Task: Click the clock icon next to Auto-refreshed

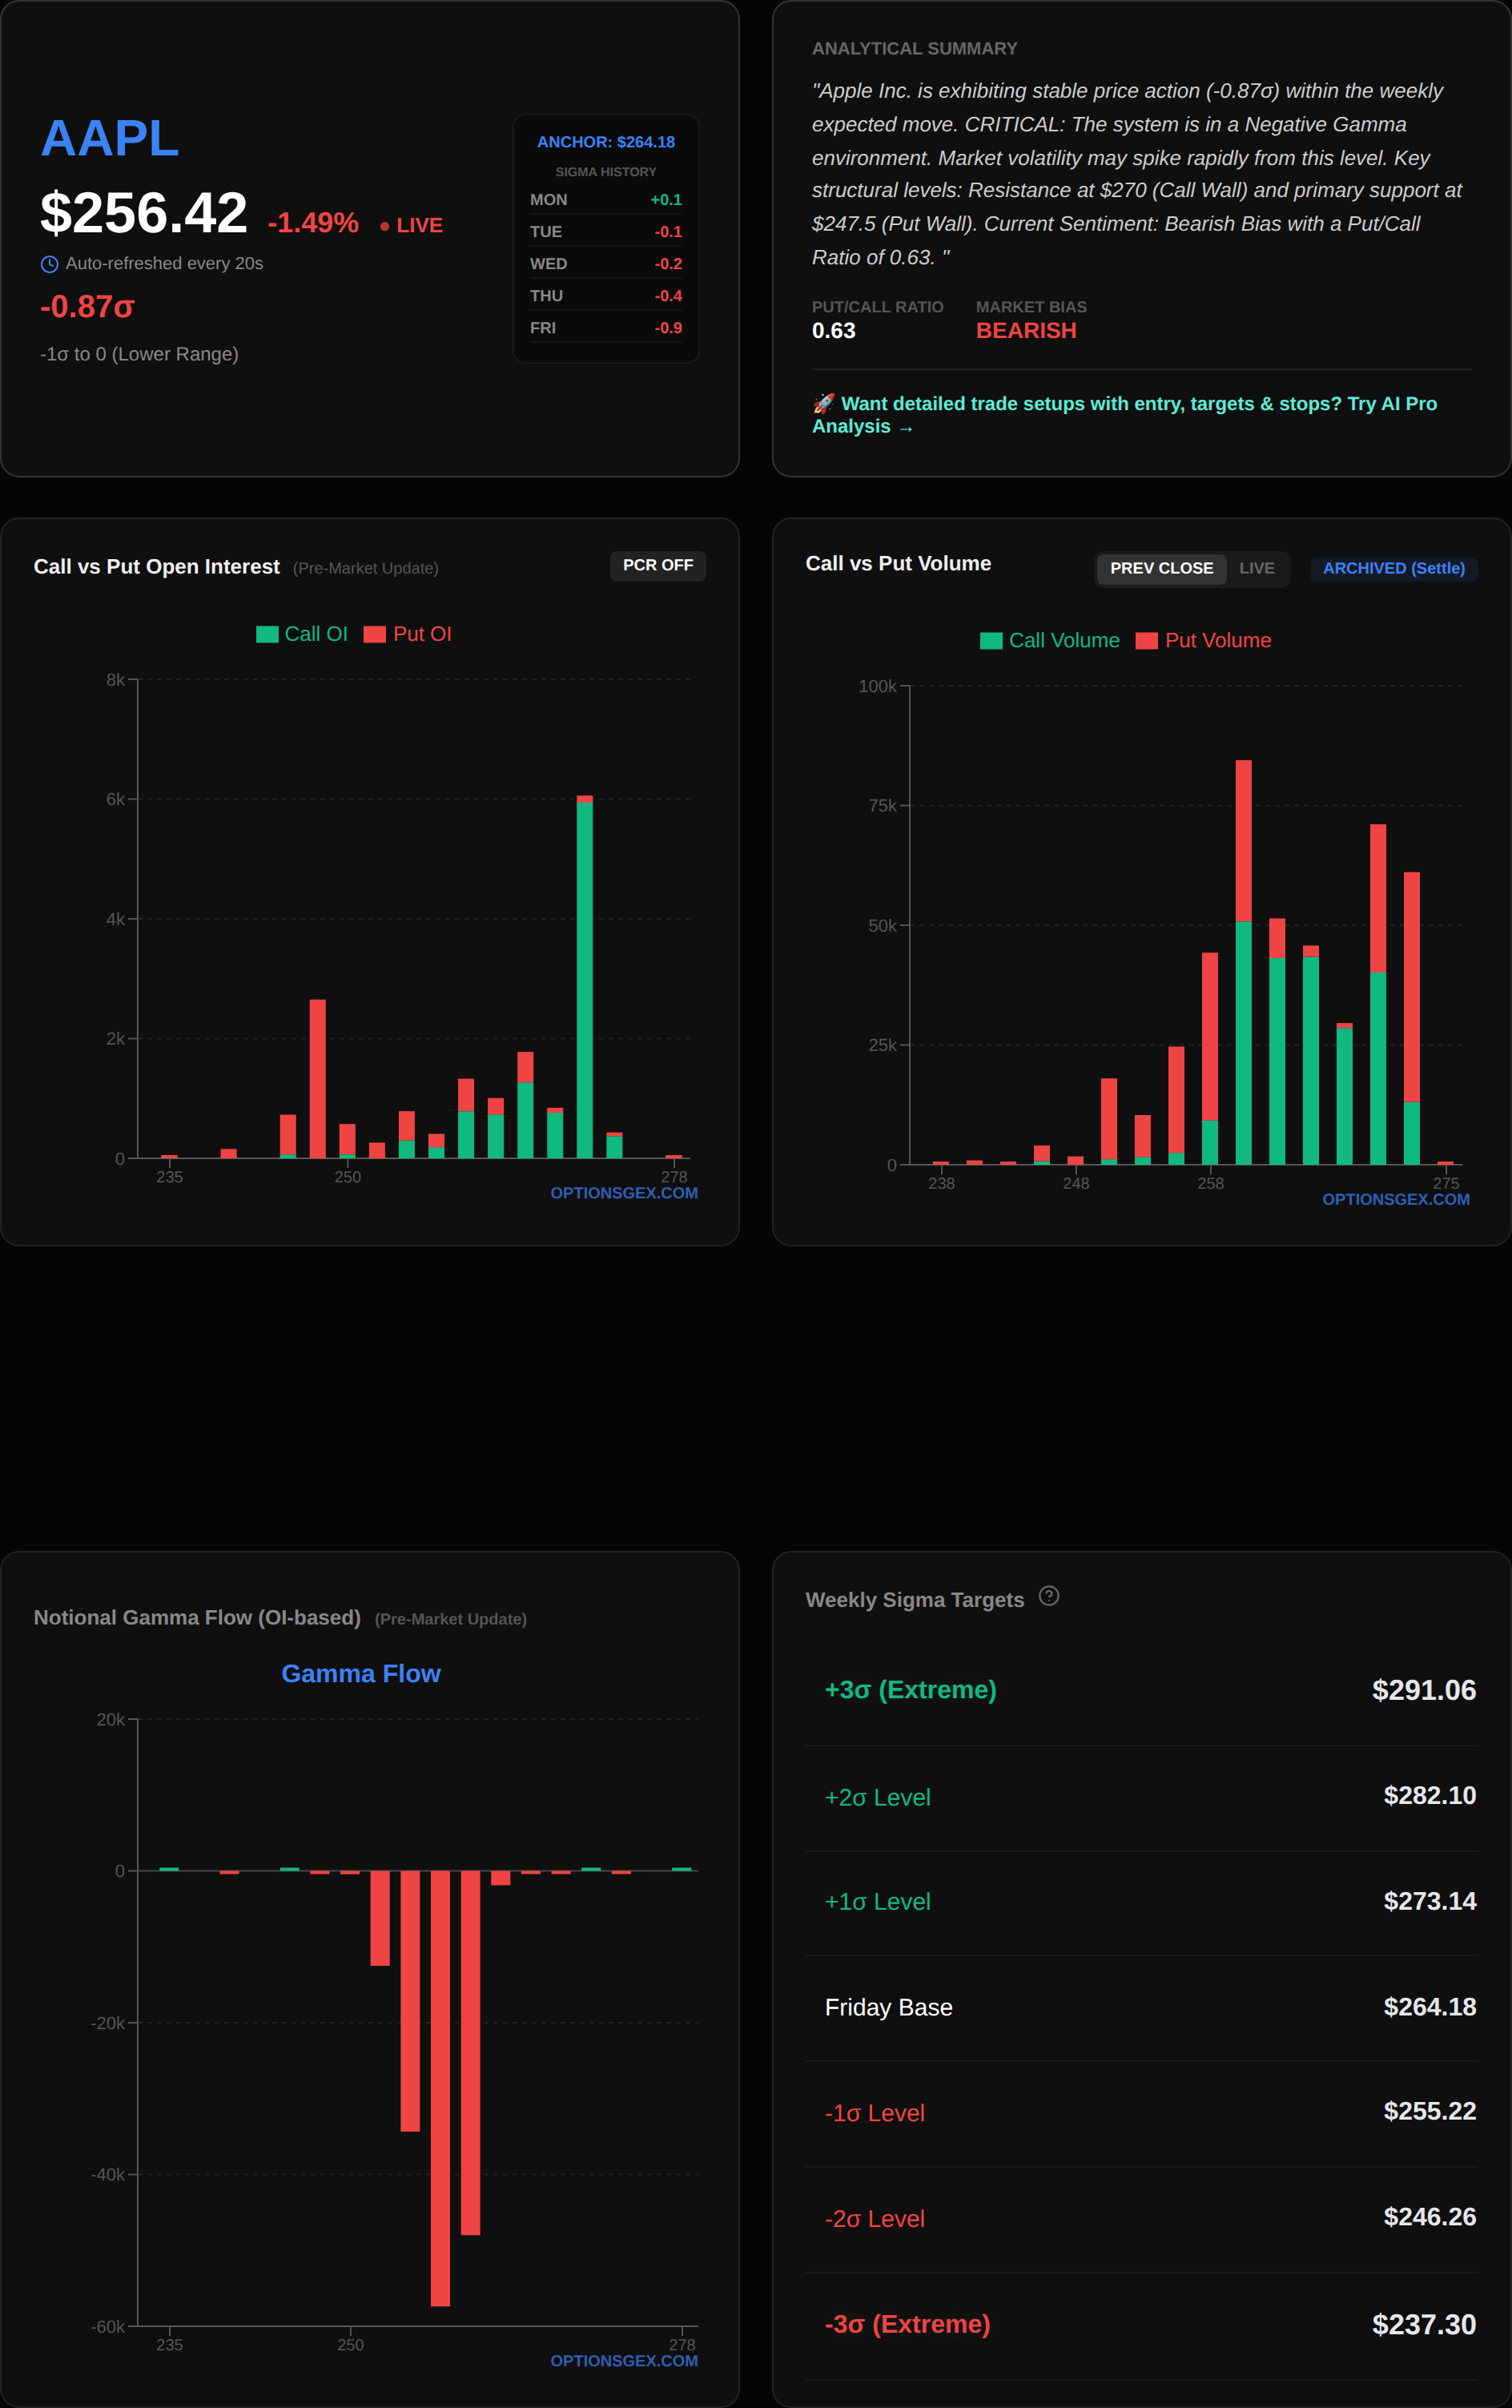Action: [49, 264]
